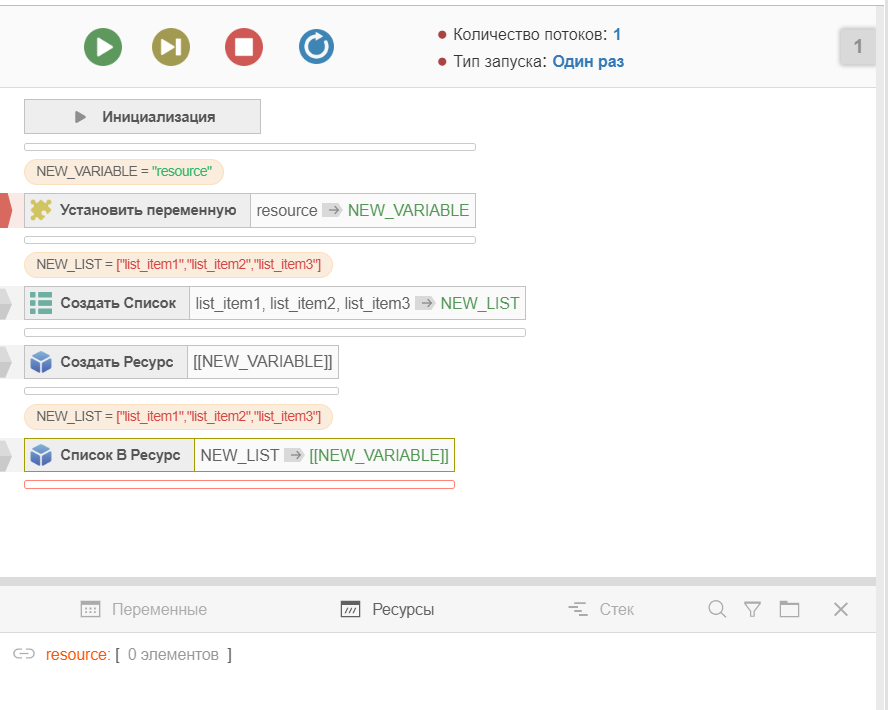Screen dimensions: 888x710
Task: Switch to the Переменные tab
Action: pos(144,609)
